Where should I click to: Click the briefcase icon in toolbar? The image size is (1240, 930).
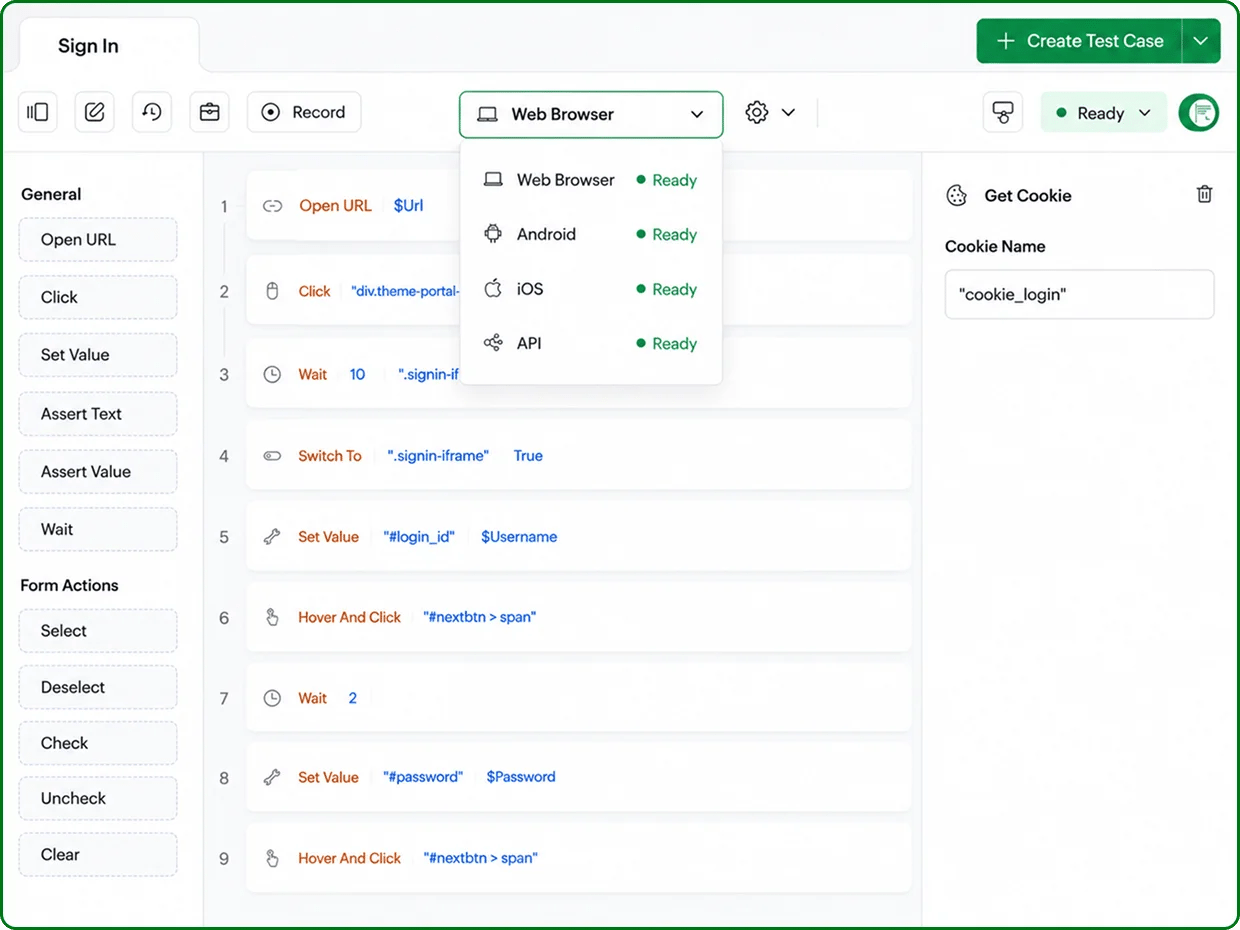point(209,112)
